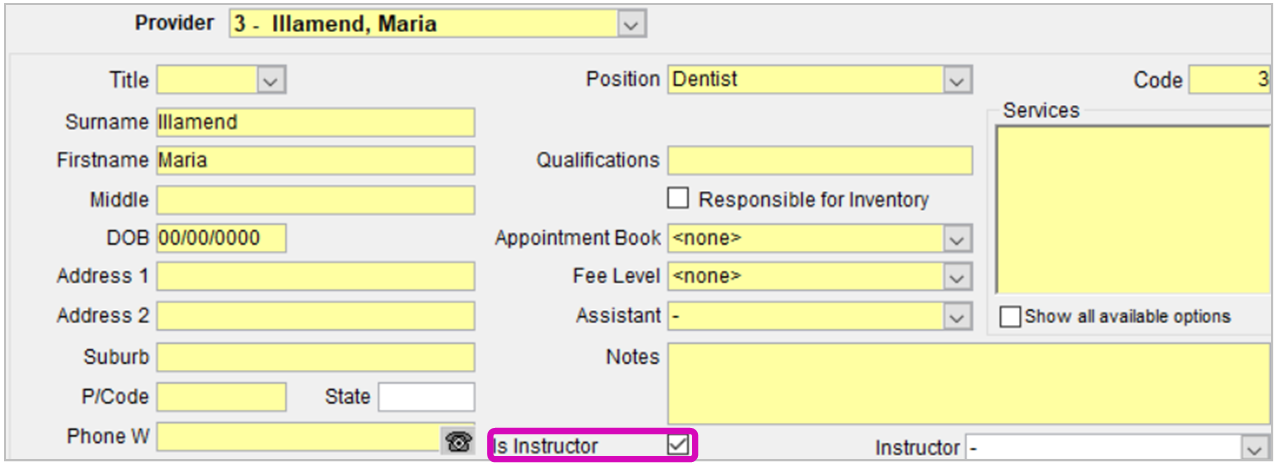1277x465 pixels.
Task: Open the Fee Level dropdown
Action: (x=958, y=277)
